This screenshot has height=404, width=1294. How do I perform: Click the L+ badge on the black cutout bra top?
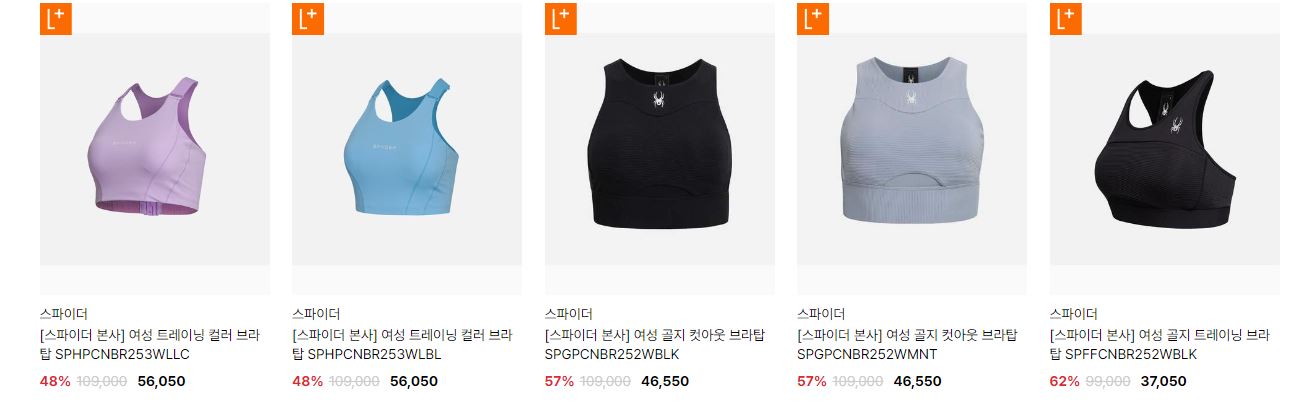tap(561, 19)
